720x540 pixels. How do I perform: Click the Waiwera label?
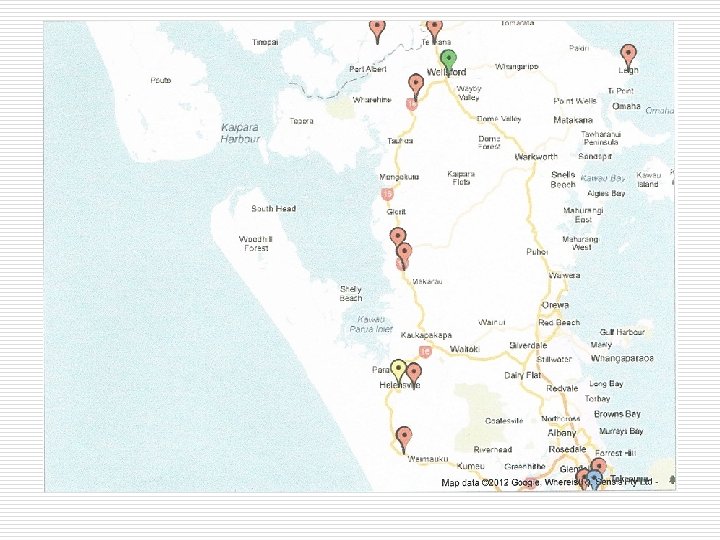565,276
